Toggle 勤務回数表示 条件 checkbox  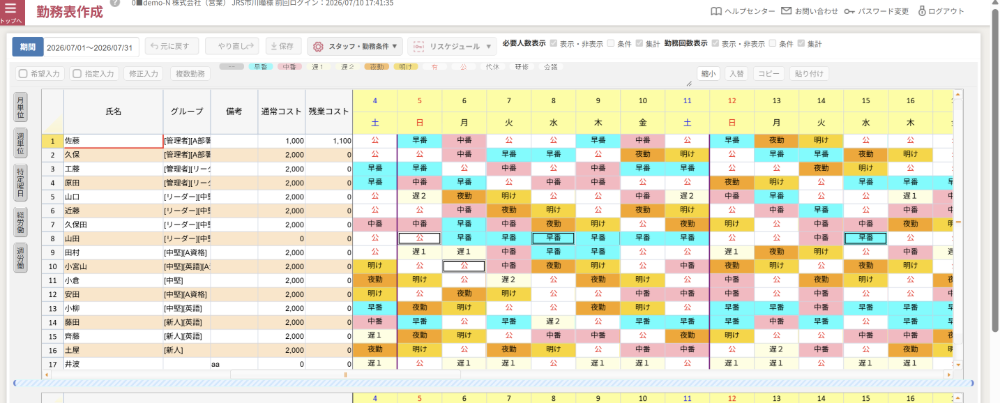pos(773,43)
